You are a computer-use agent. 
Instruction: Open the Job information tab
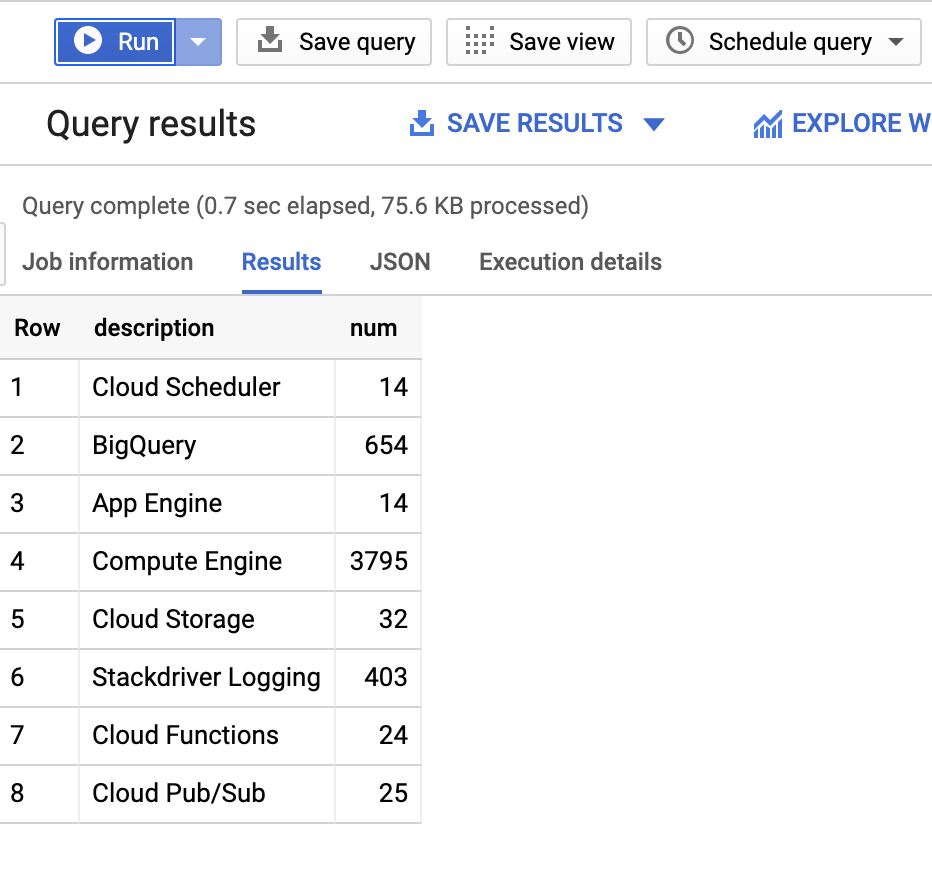pyautogui.click(x=108, y=262)
